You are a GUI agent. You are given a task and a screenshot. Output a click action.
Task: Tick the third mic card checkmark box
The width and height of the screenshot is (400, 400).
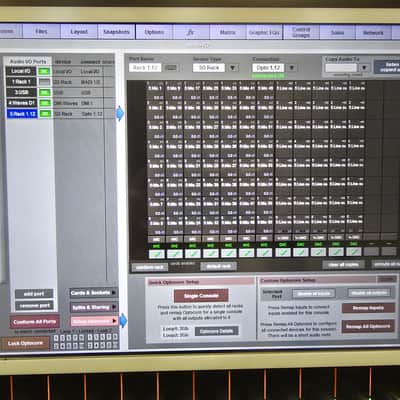coord(192,253)
